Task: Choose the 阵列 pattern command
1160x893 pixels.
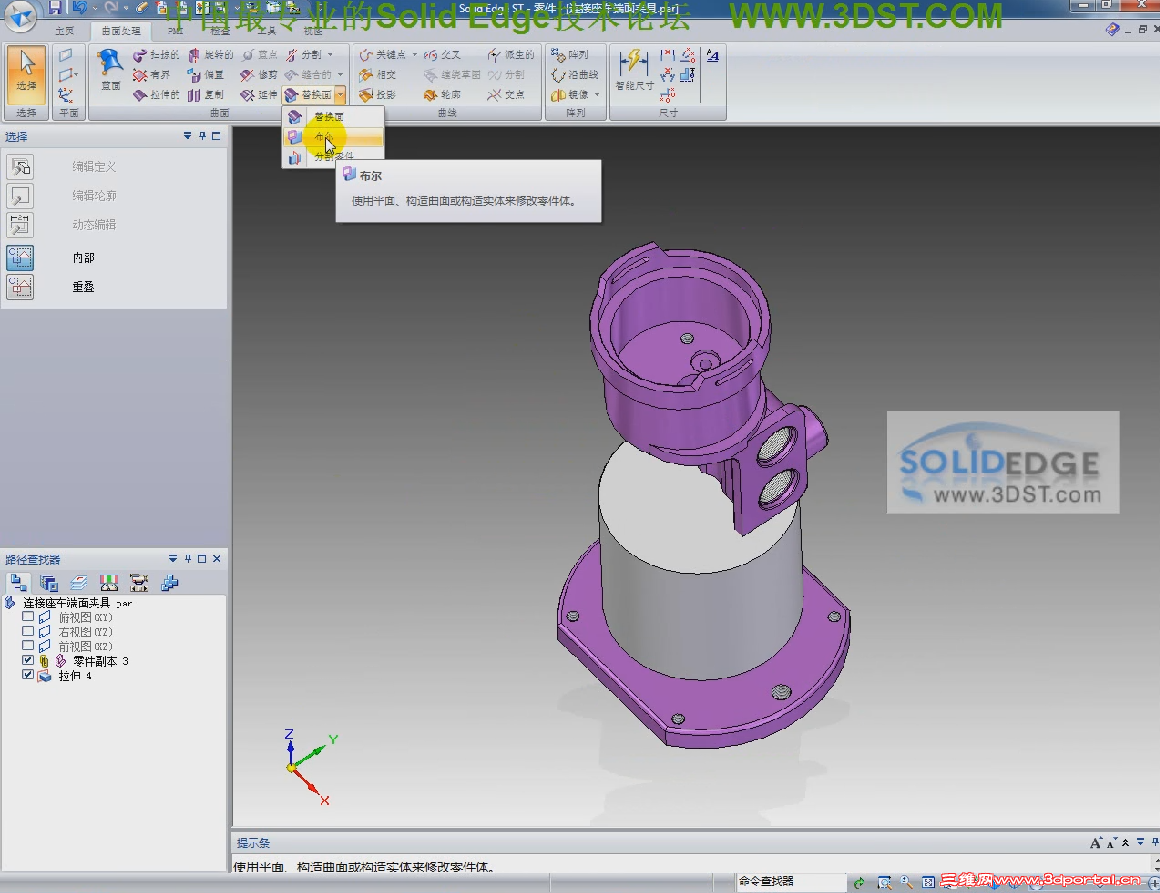Action: pos(570,55)
